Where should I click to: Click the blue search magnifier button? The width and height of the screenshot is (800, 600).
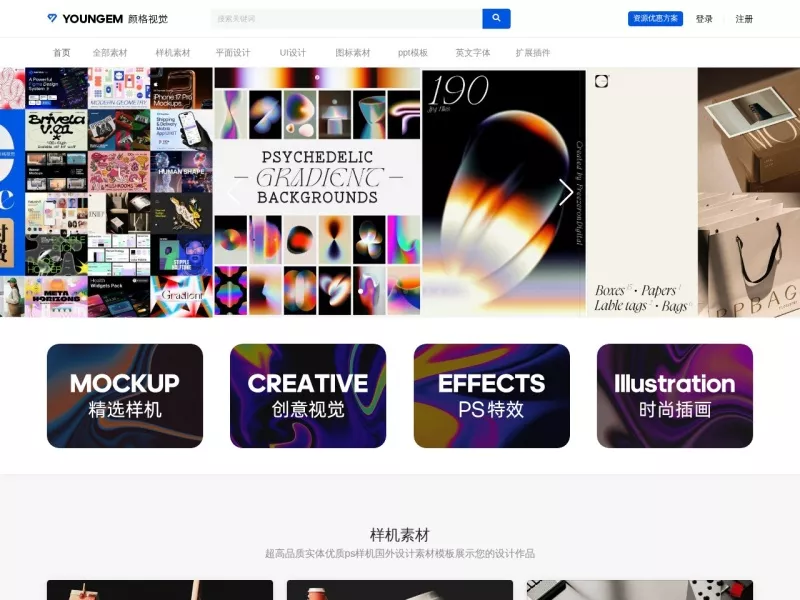point(496,18)
